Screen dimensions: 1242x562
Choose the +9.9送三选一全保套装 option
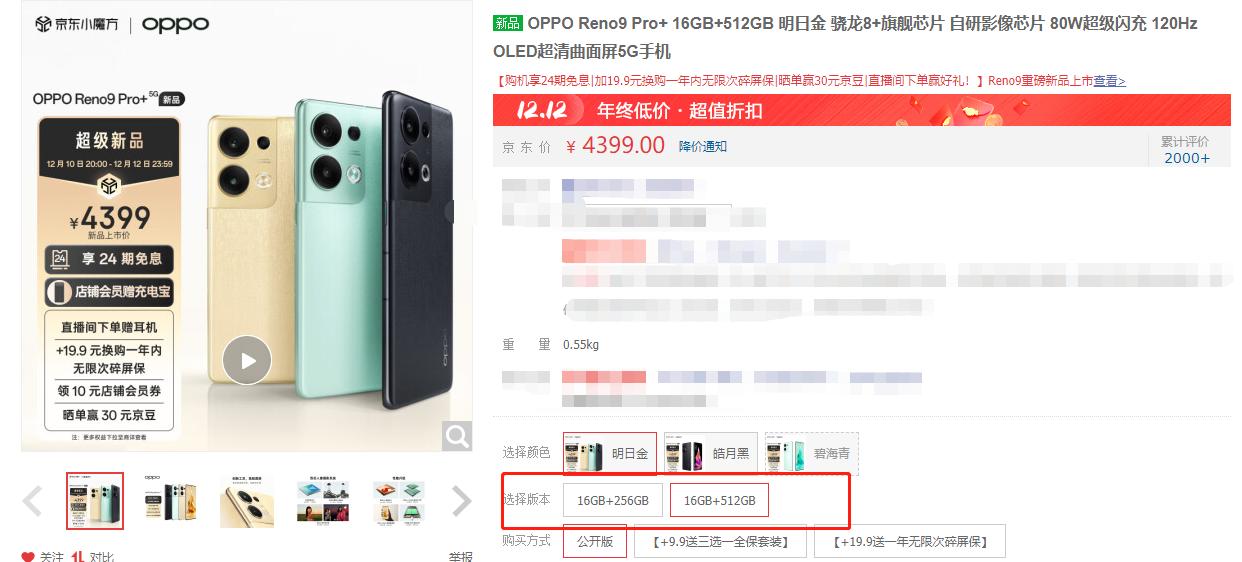click(x=719, y=542)
